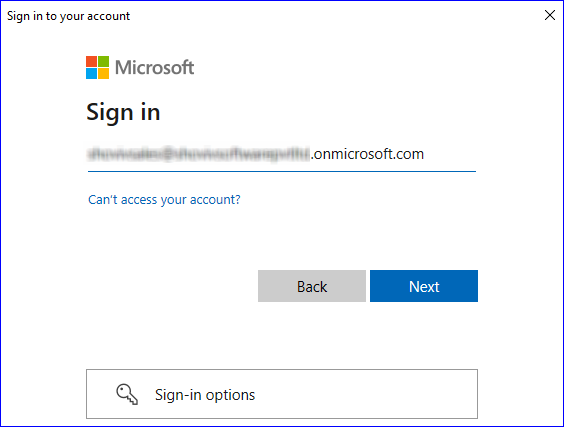Screen dimensions: 564x427
Task: Open the Can't access your account? link
Action: pos(164,199)
